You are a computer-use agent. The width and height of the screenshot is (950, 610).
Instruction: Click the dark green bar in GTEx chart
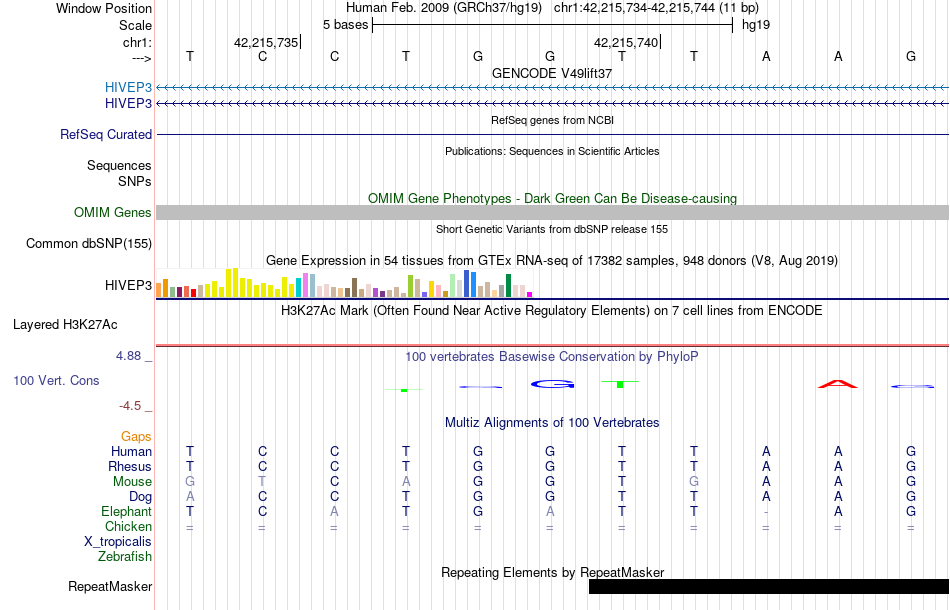509,285
